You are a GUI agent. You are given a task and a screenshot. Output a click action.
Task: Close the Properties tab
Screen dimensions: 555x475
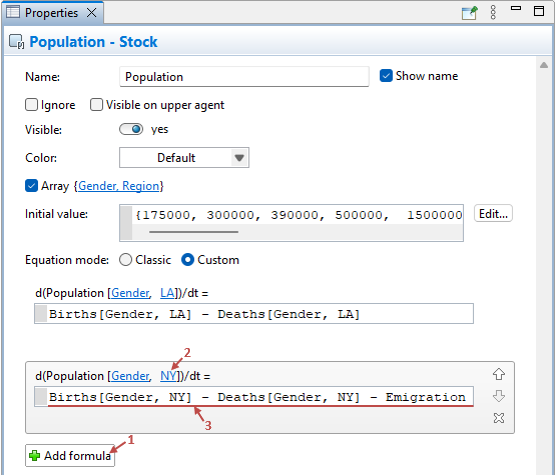(92, 13)
